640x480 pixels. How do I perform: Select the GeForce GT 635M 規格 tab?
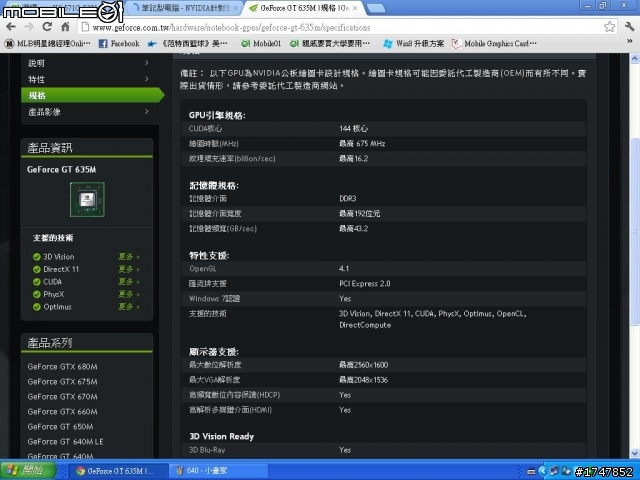click(302, 8)
